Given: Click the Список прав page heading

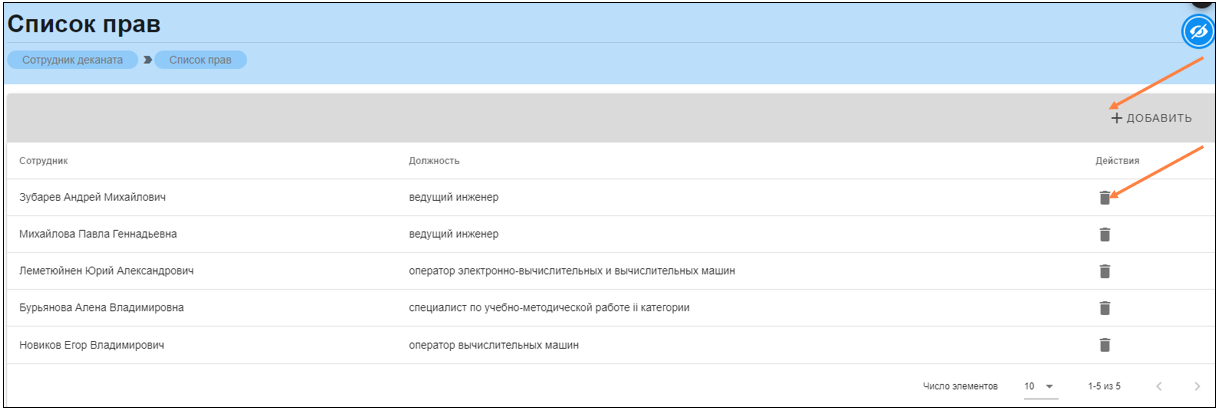Looking at the screenshot, I should tap(84, 25).
